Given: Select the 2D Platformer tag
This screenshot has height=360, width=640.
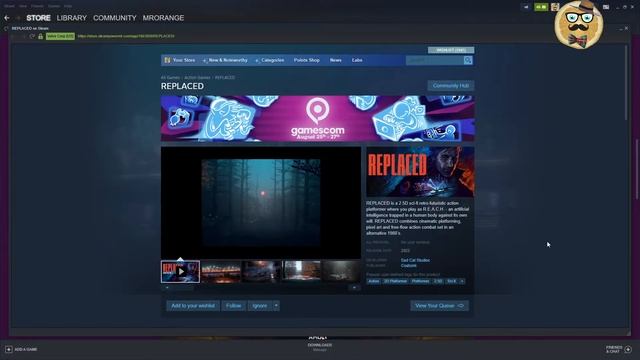Looking at the screenshot, I should point(395,281).
